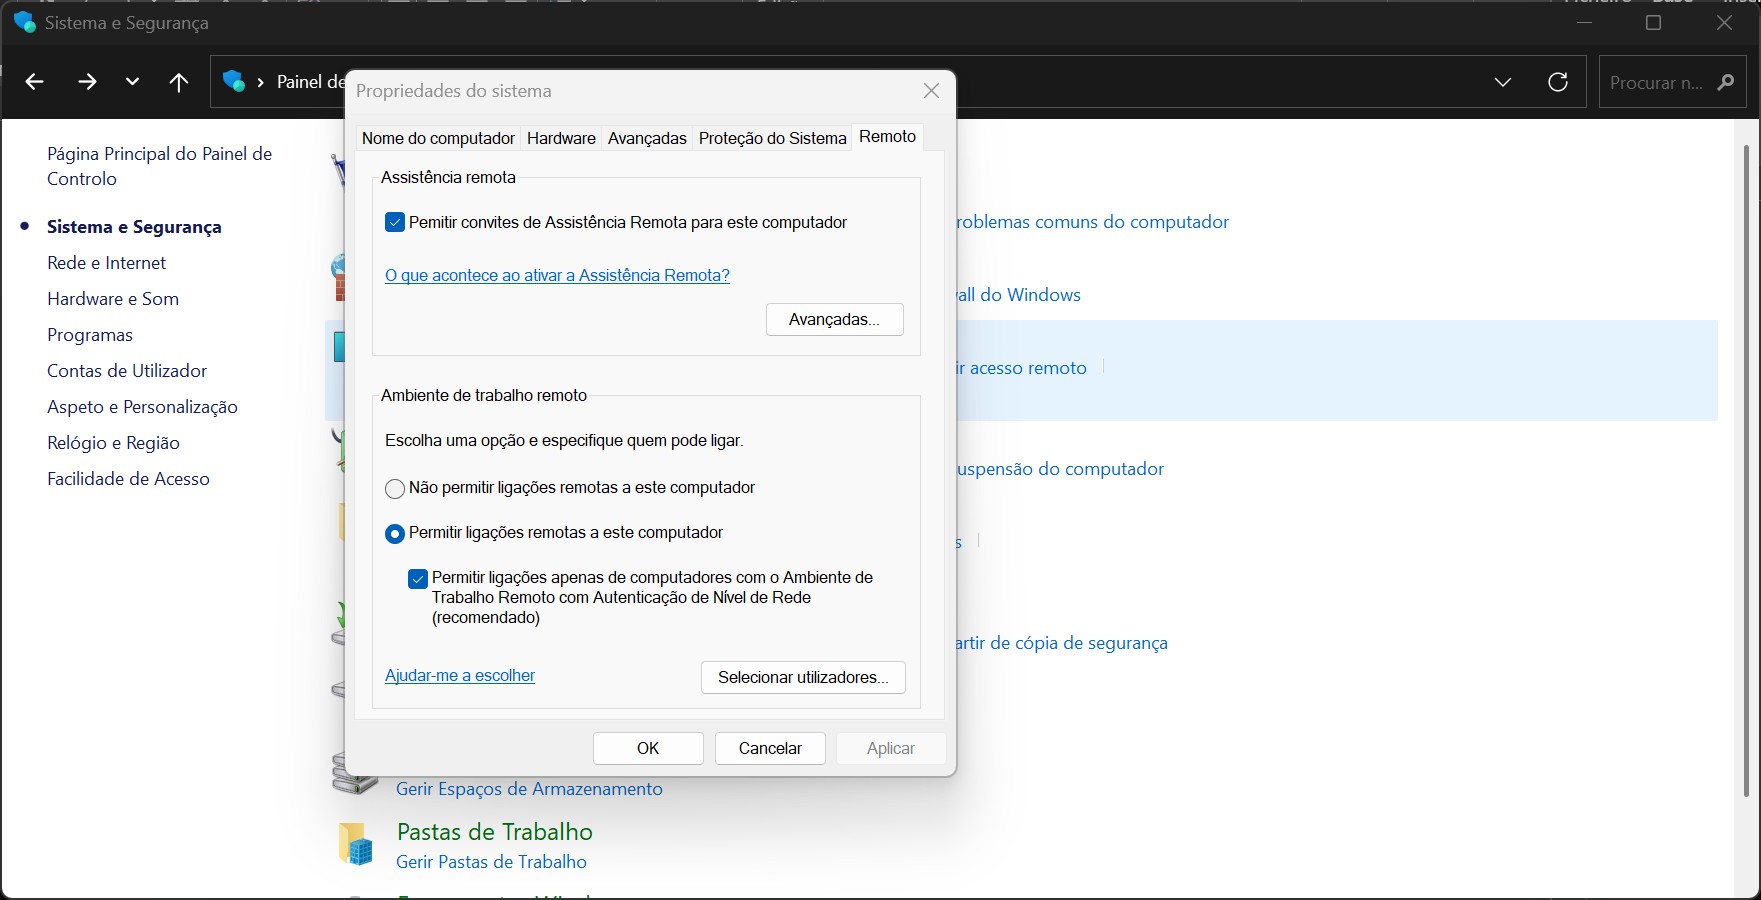The height and width of the screenshot is (900, 1761).
Task: Open the Proteção do Sistema tab
Action: [772, 138]
